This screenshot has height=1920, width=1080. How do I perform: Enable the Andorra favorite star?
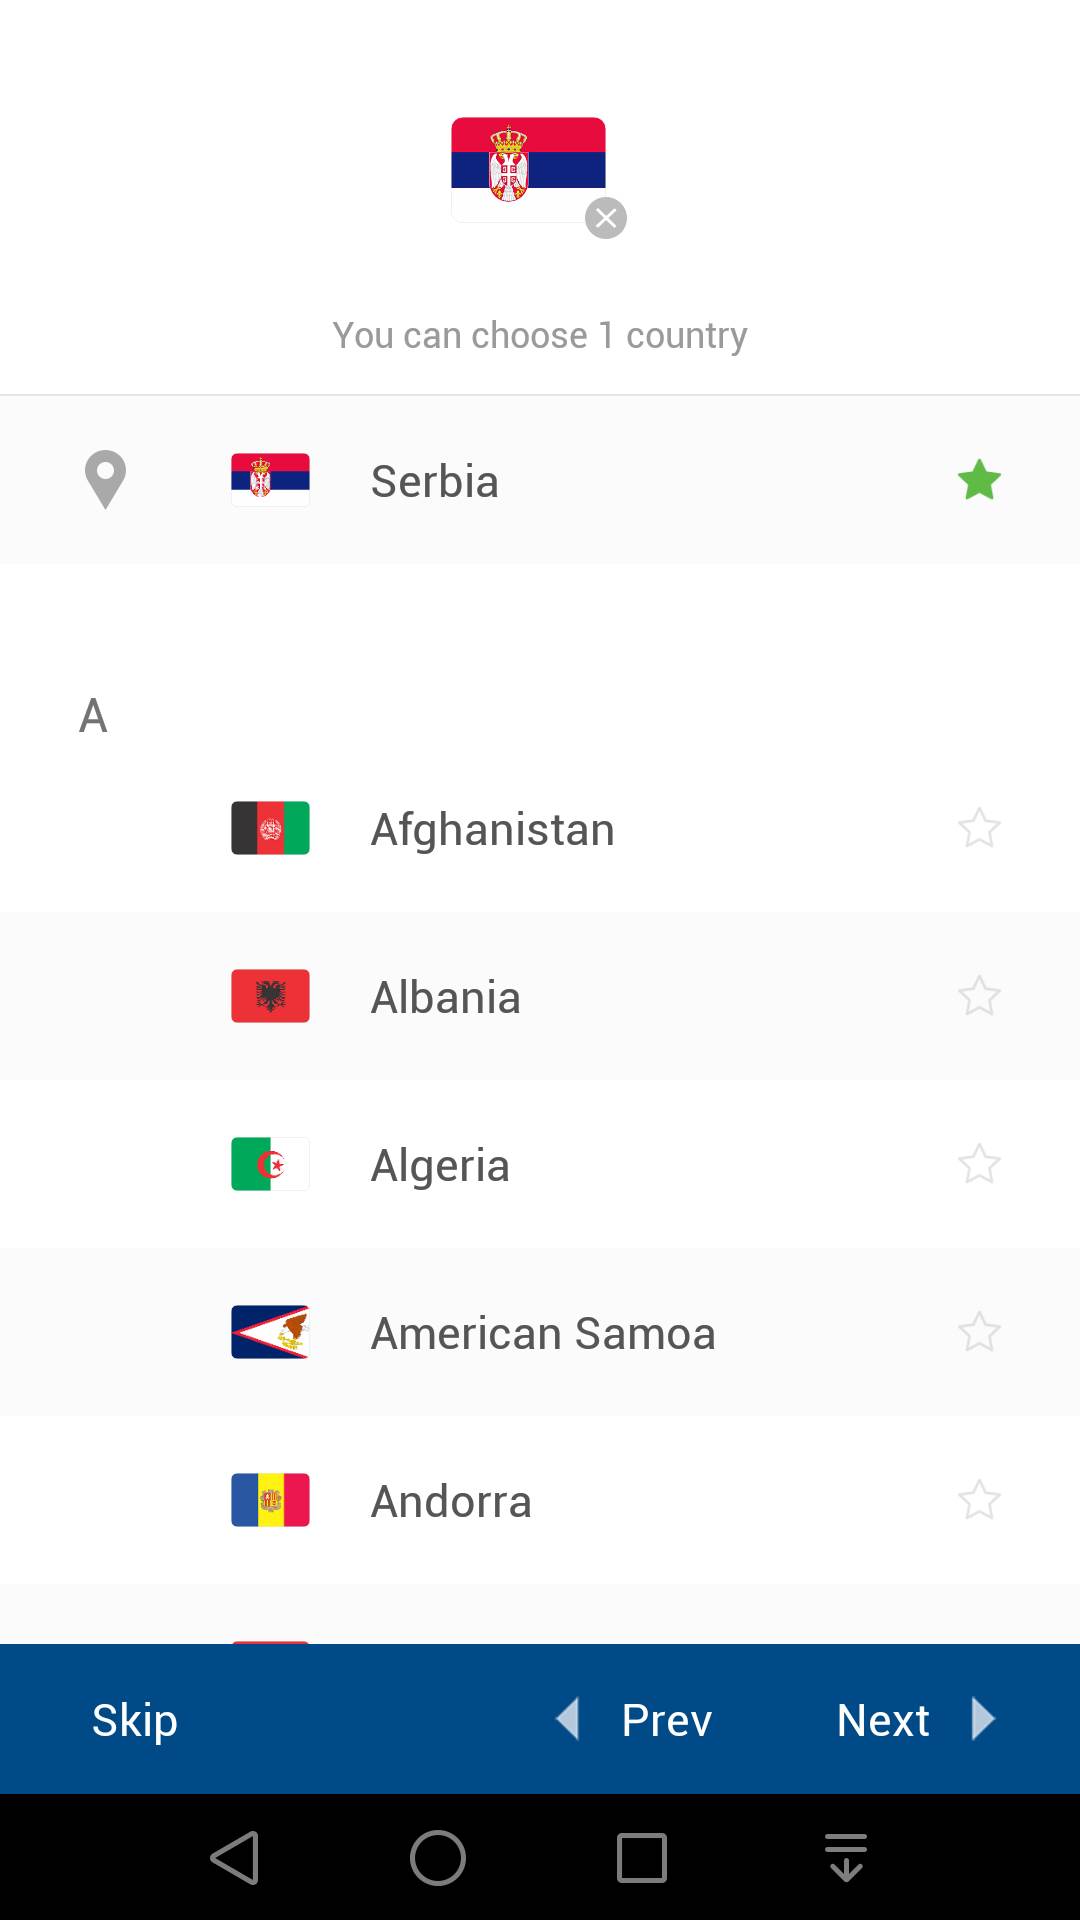979,1500
